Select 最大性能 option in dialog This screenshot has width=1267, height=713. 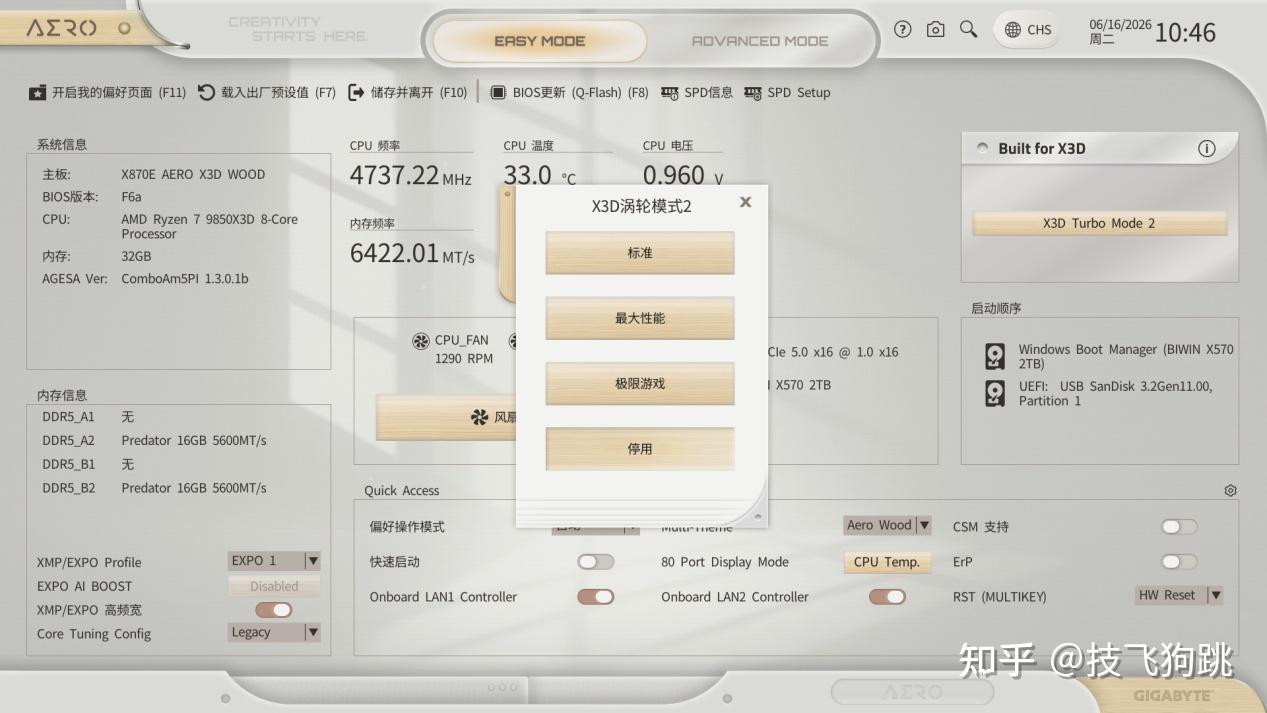pos(640,318)
